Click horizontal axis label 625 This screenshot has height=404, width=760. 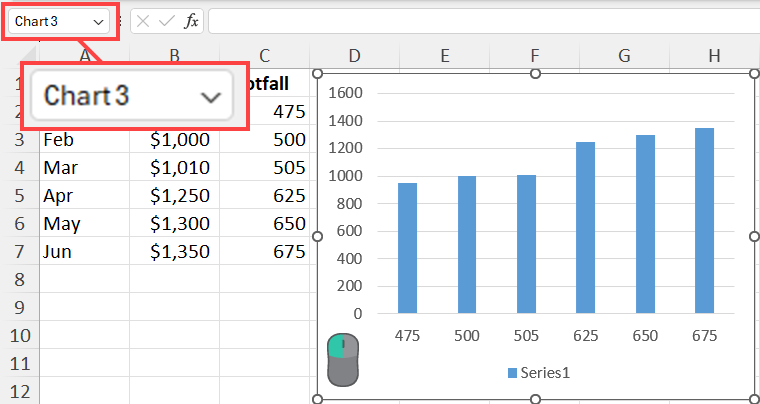click(586, 336)
